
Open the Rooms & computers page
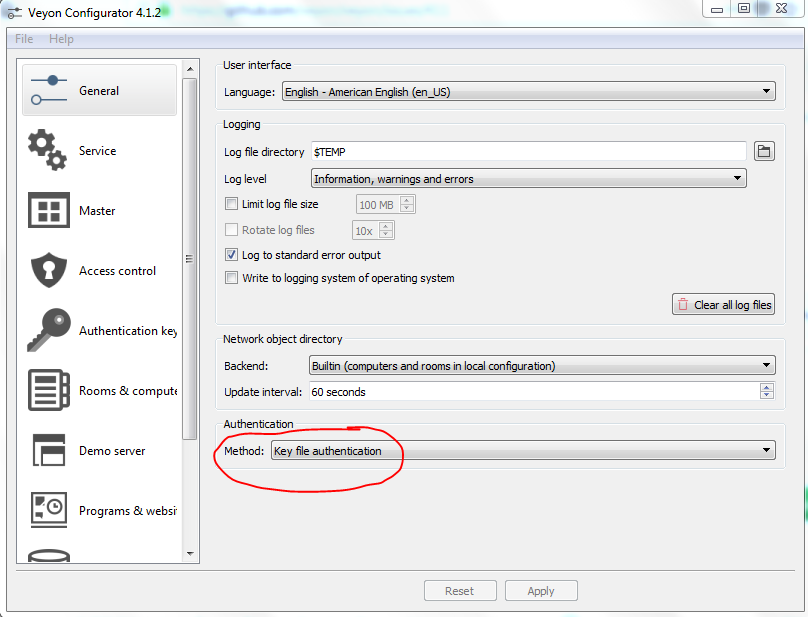tap(97, 390)
